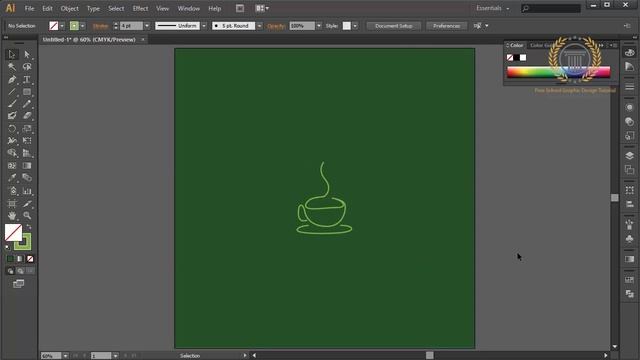Select the Line Segment tool
This screenshot has width=640, height=360.
[11, 91]
